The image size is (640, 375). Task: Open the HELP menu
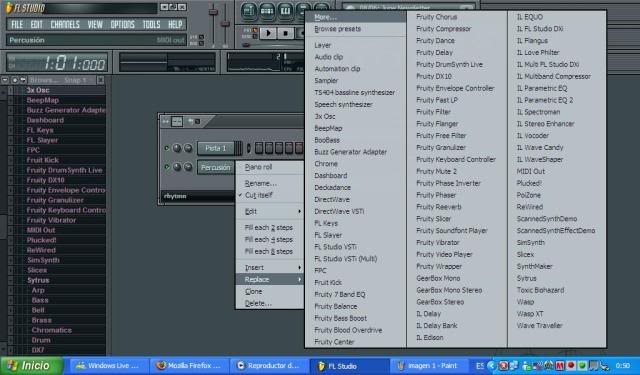click(x=175, y=24)
